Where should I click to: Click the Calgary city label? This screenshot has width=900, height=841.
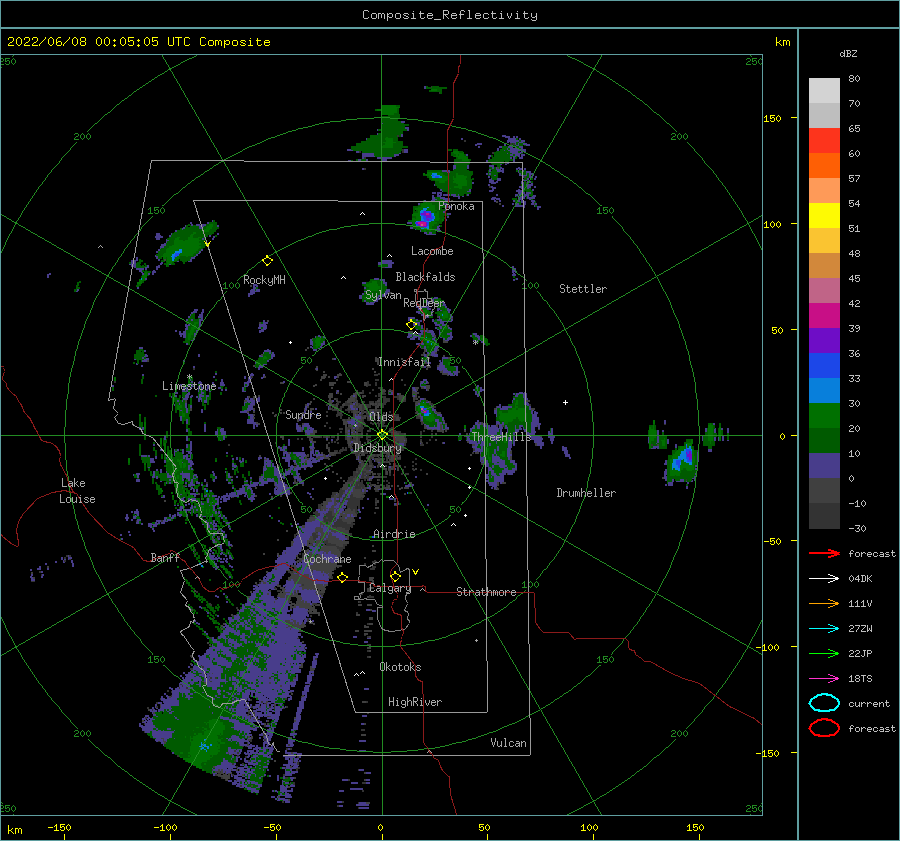coord(390,588)
